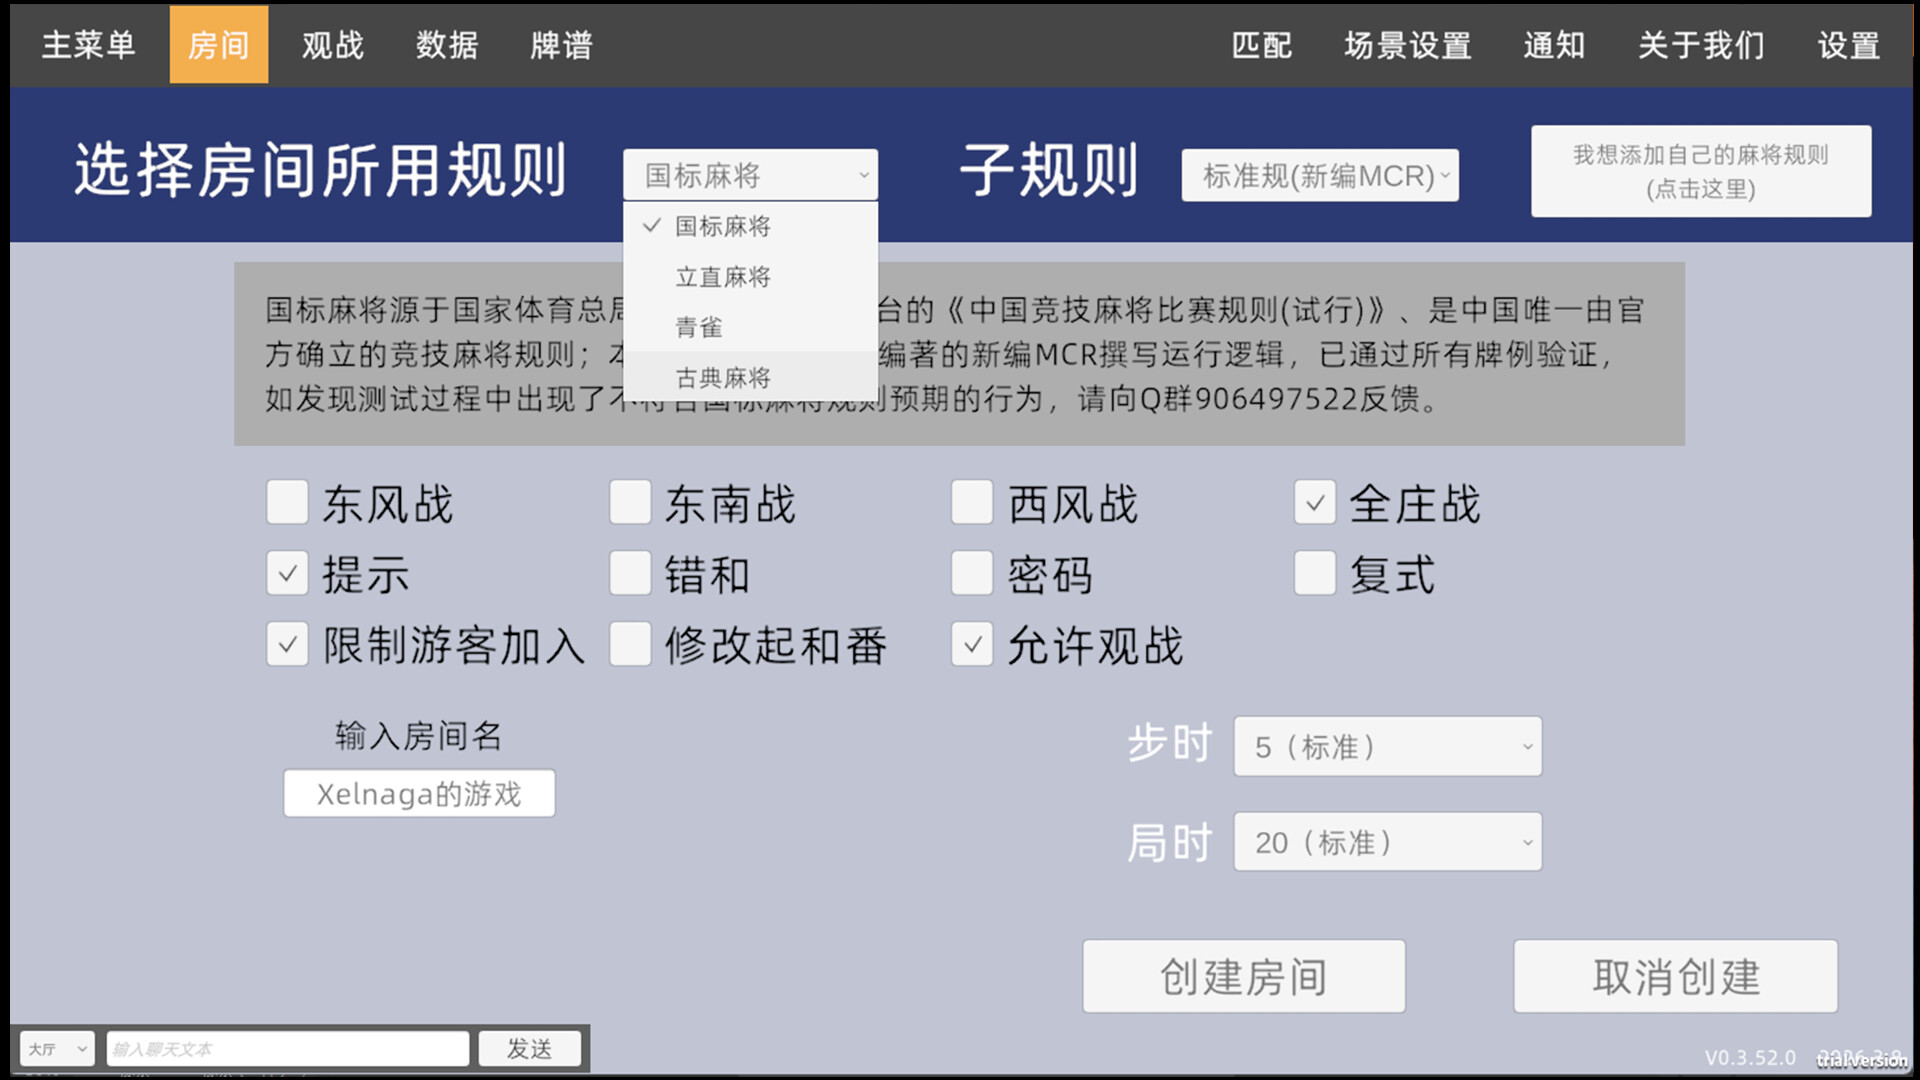Click the room name input field
Screen dimensions: 1920x1080
(419, 794)
